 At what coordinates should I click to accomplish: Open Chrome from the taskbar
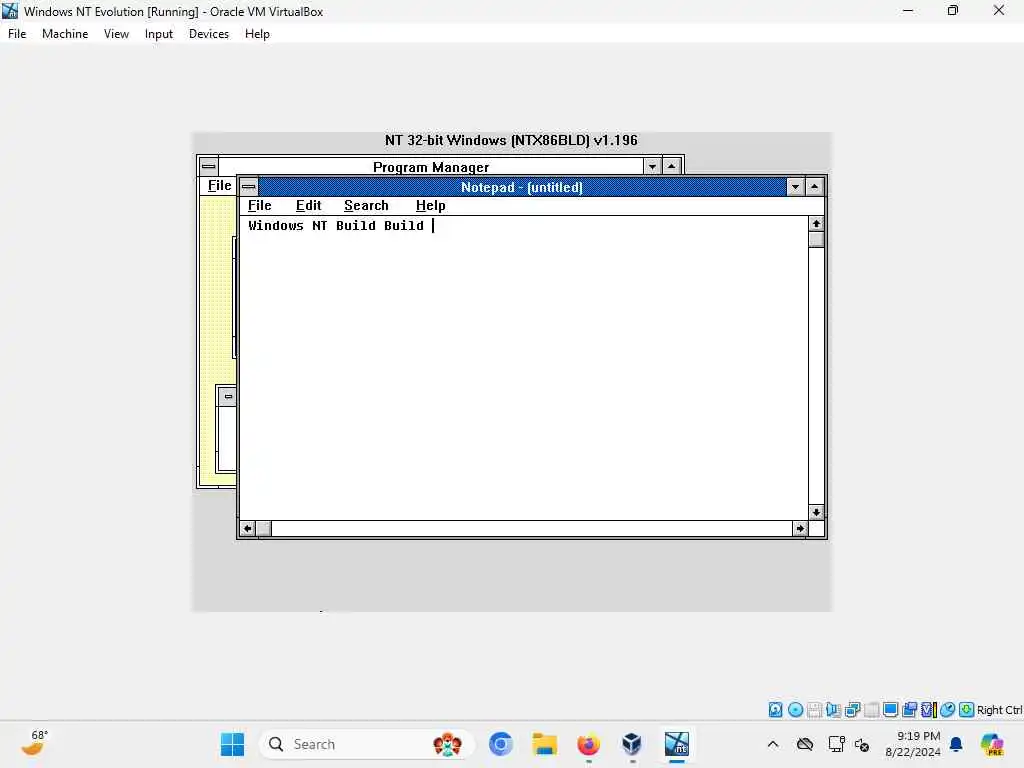click(500, 744)
